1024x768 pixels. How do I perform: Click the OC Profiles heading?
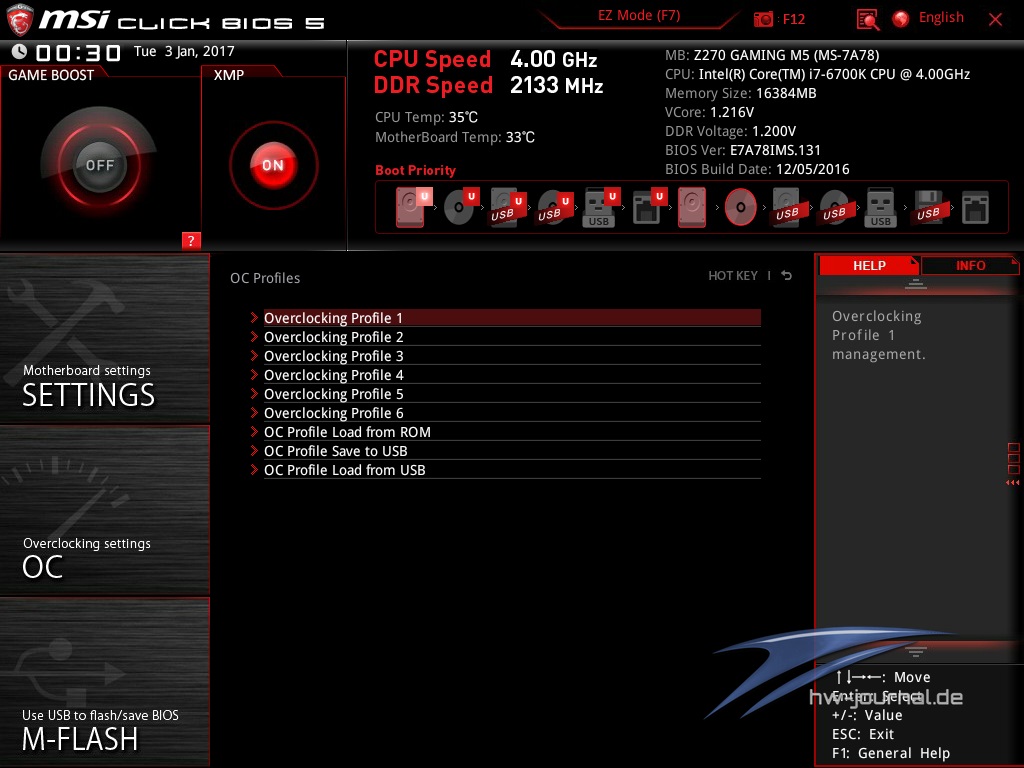[x=265, y=278]
